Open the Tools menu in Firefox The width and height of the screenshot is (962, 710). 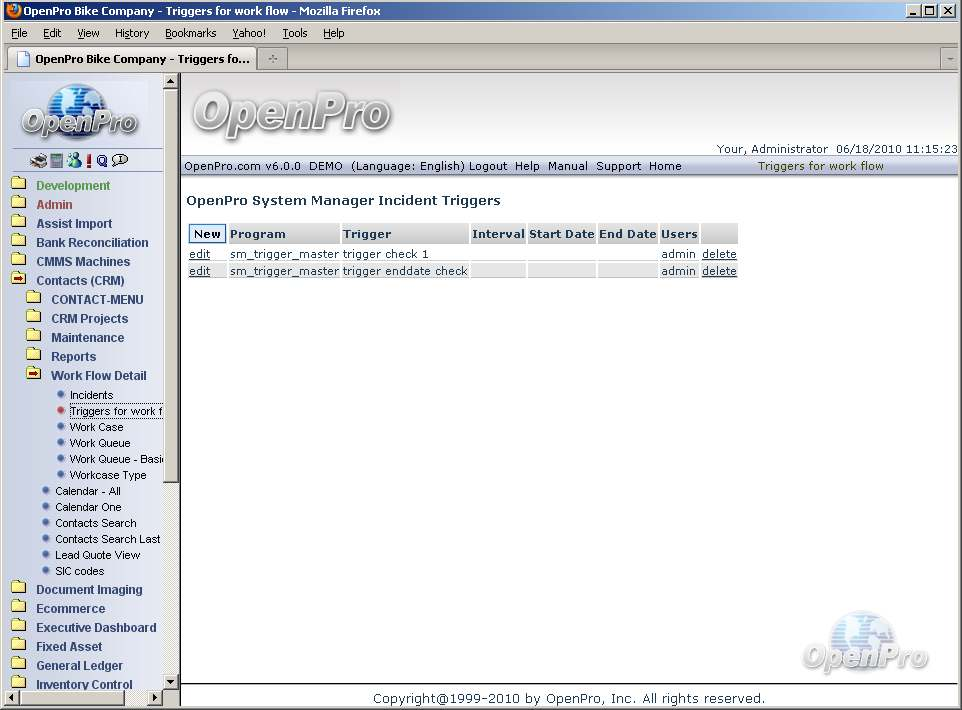295,33
